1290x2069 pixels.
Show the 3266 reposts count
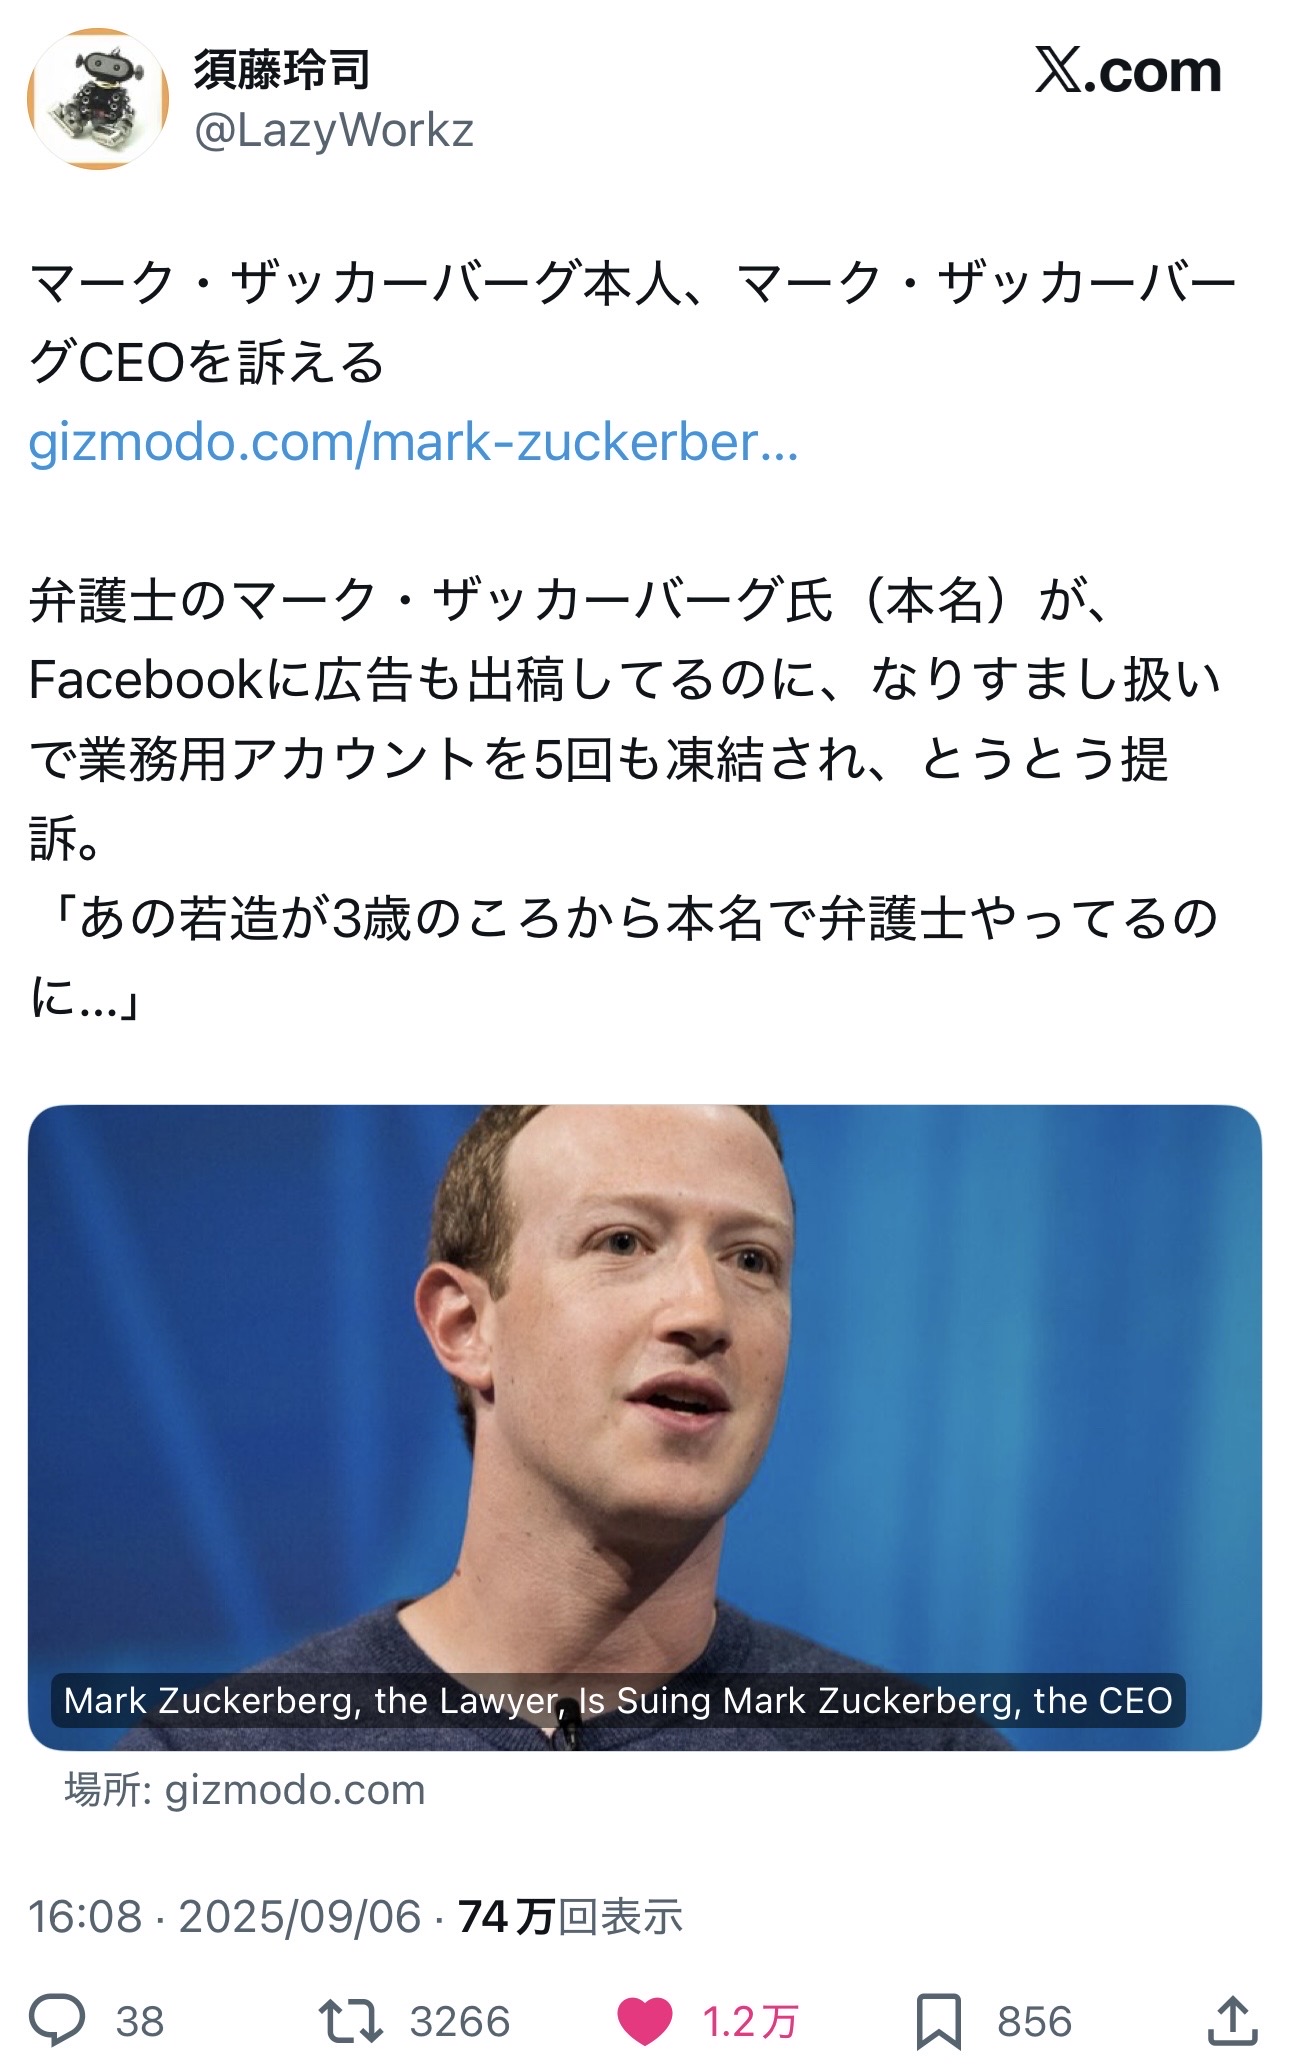(x=460, y=2022)
